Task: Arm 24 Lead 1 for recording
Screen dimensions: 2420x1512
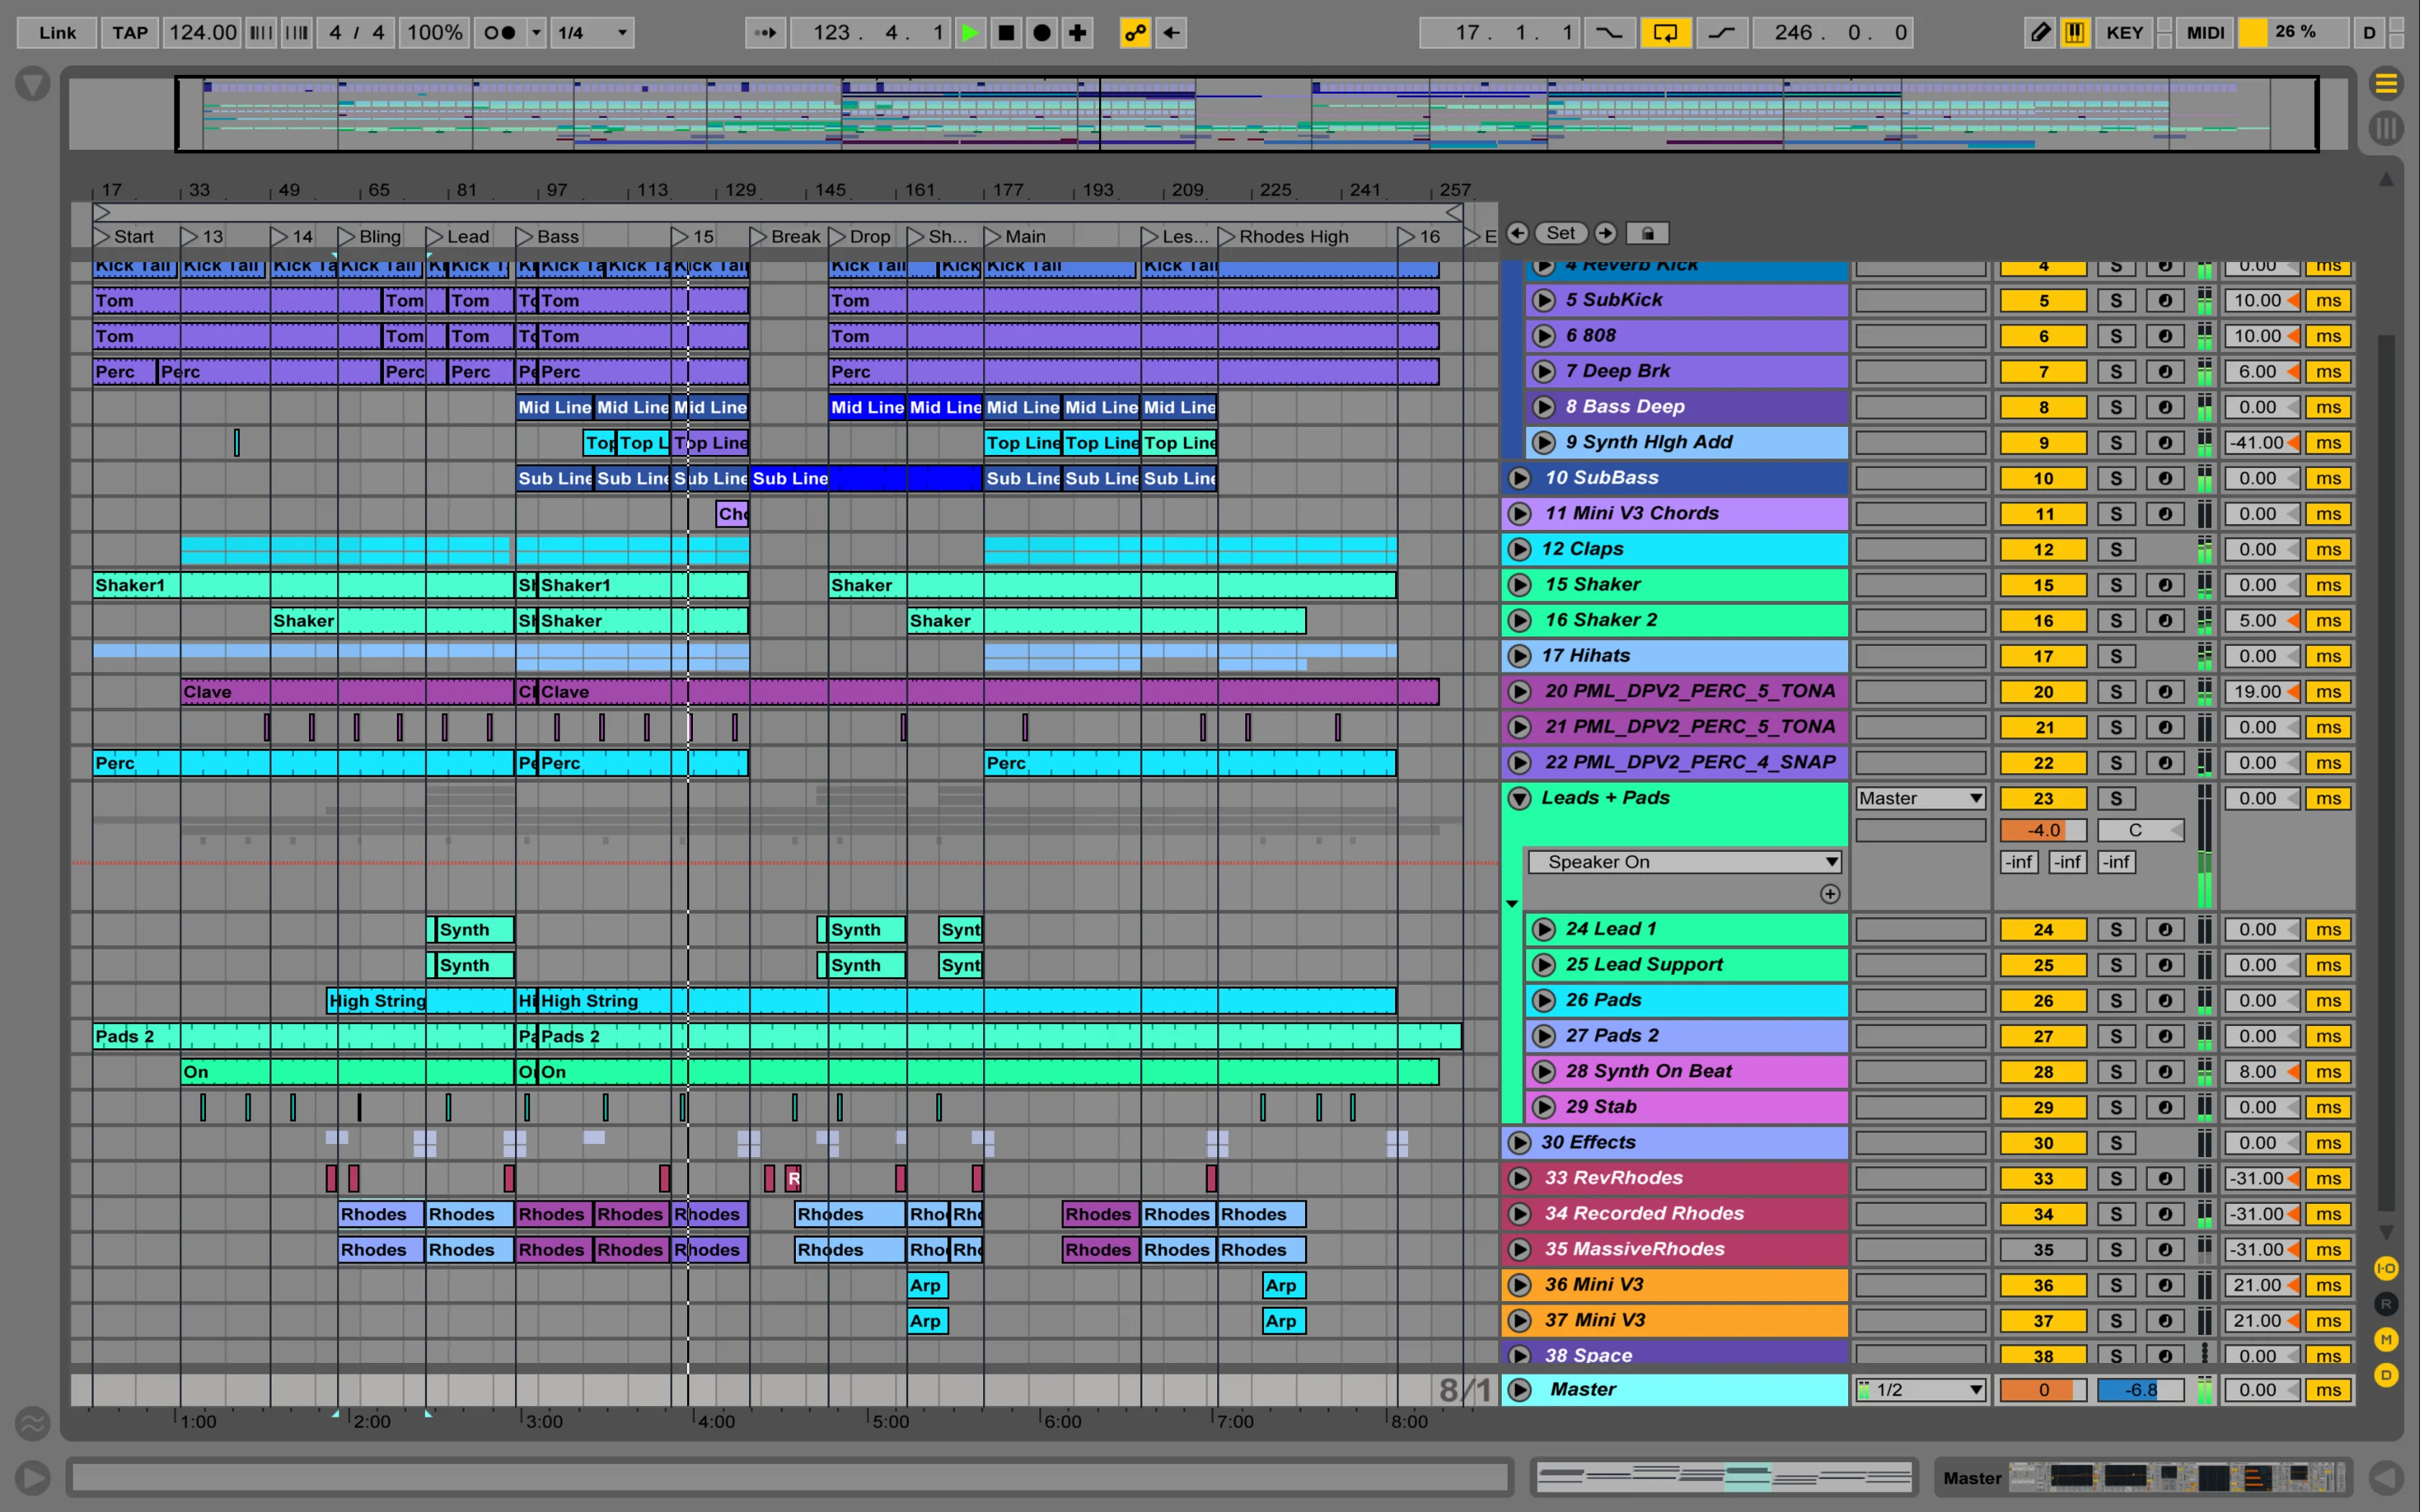Action: (2165, 929)
